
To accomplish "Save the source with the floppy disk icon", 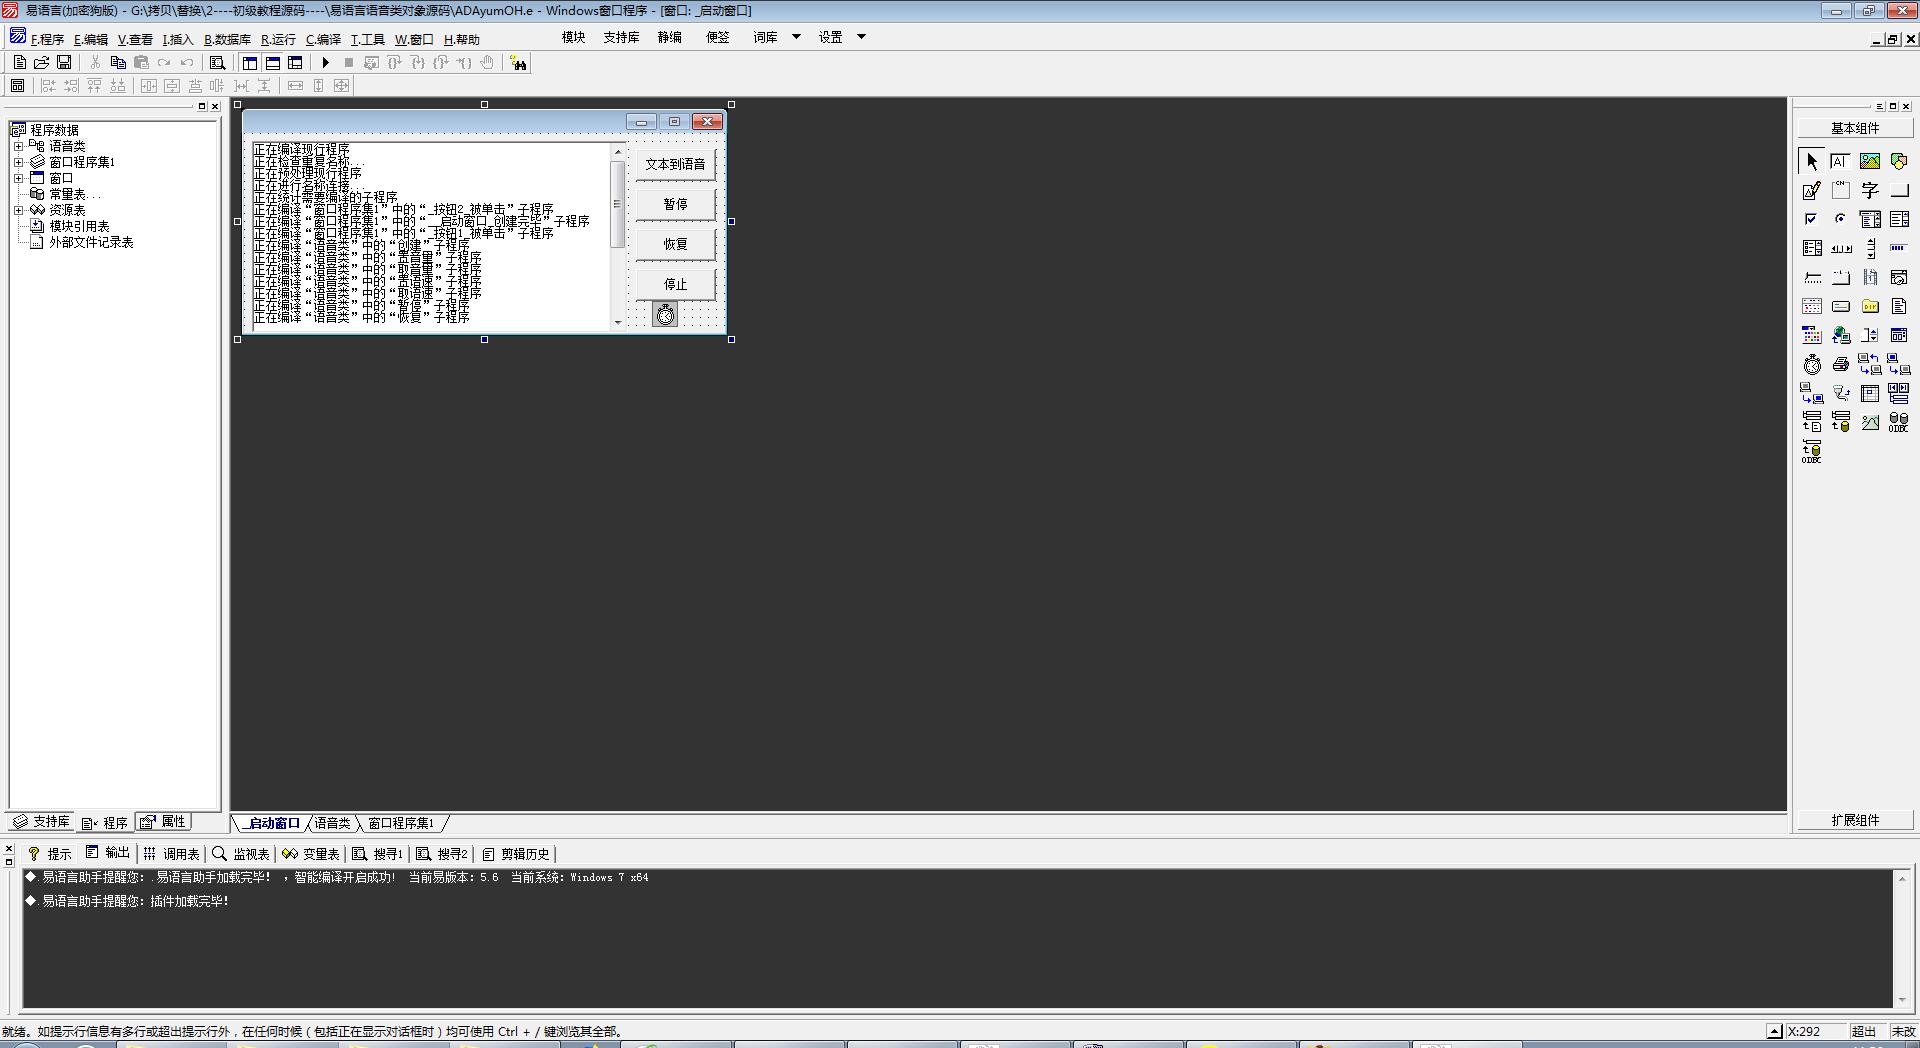I will coord(64,62).
